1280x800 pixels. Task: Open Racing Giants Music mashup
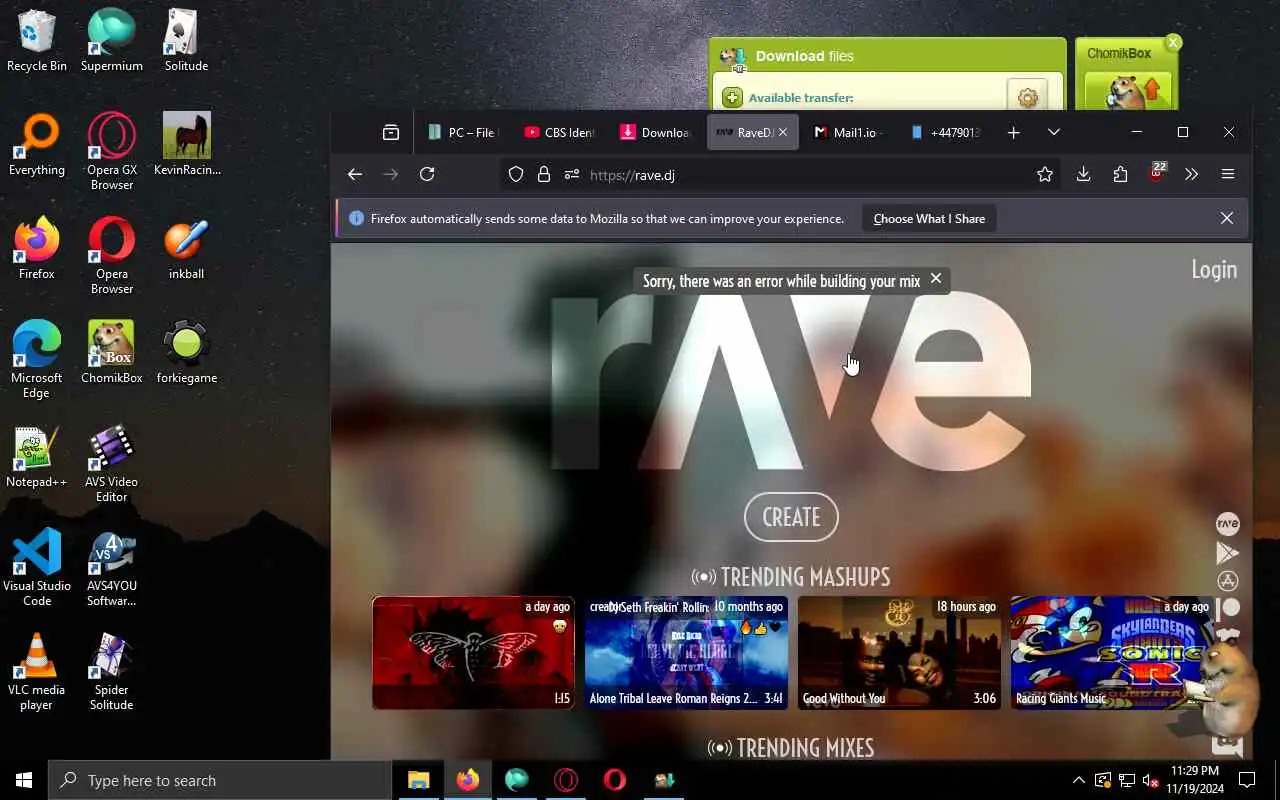point(1112,652)
